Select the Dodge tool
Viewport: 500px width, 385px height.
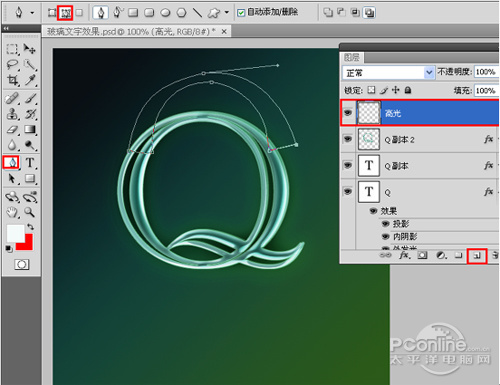30,145
